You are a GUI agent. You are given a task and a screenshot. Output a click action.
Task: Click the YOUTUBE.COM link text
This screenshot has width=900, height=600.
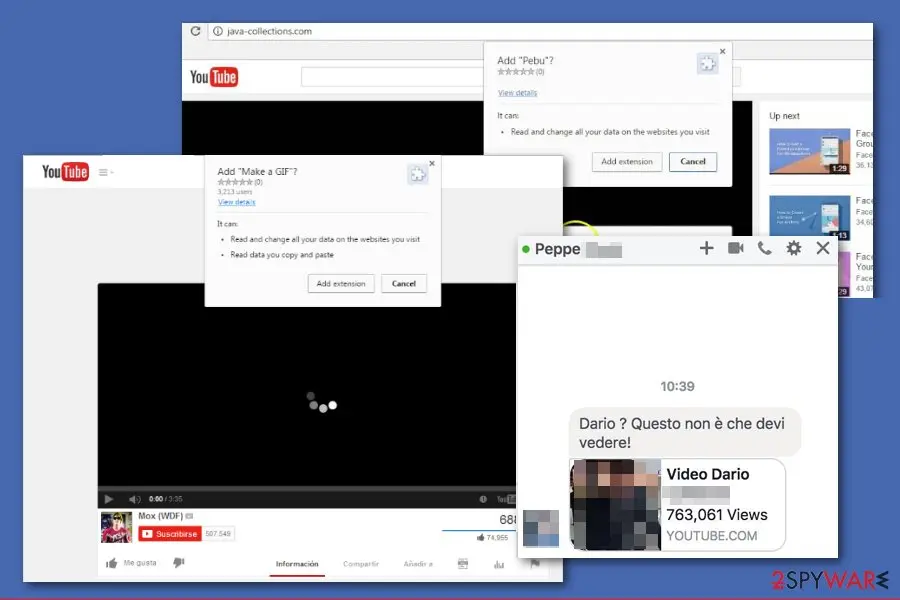(711, 536)
